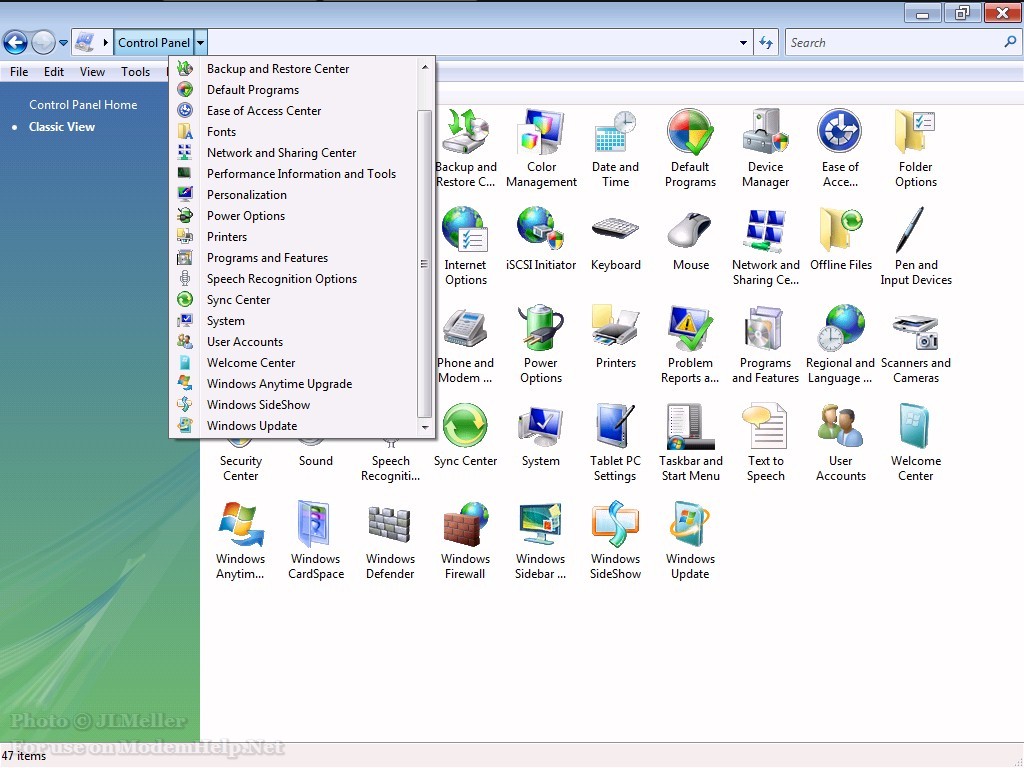Open the Tools menu
This screenshot has height=768, width=1024.
135,72
